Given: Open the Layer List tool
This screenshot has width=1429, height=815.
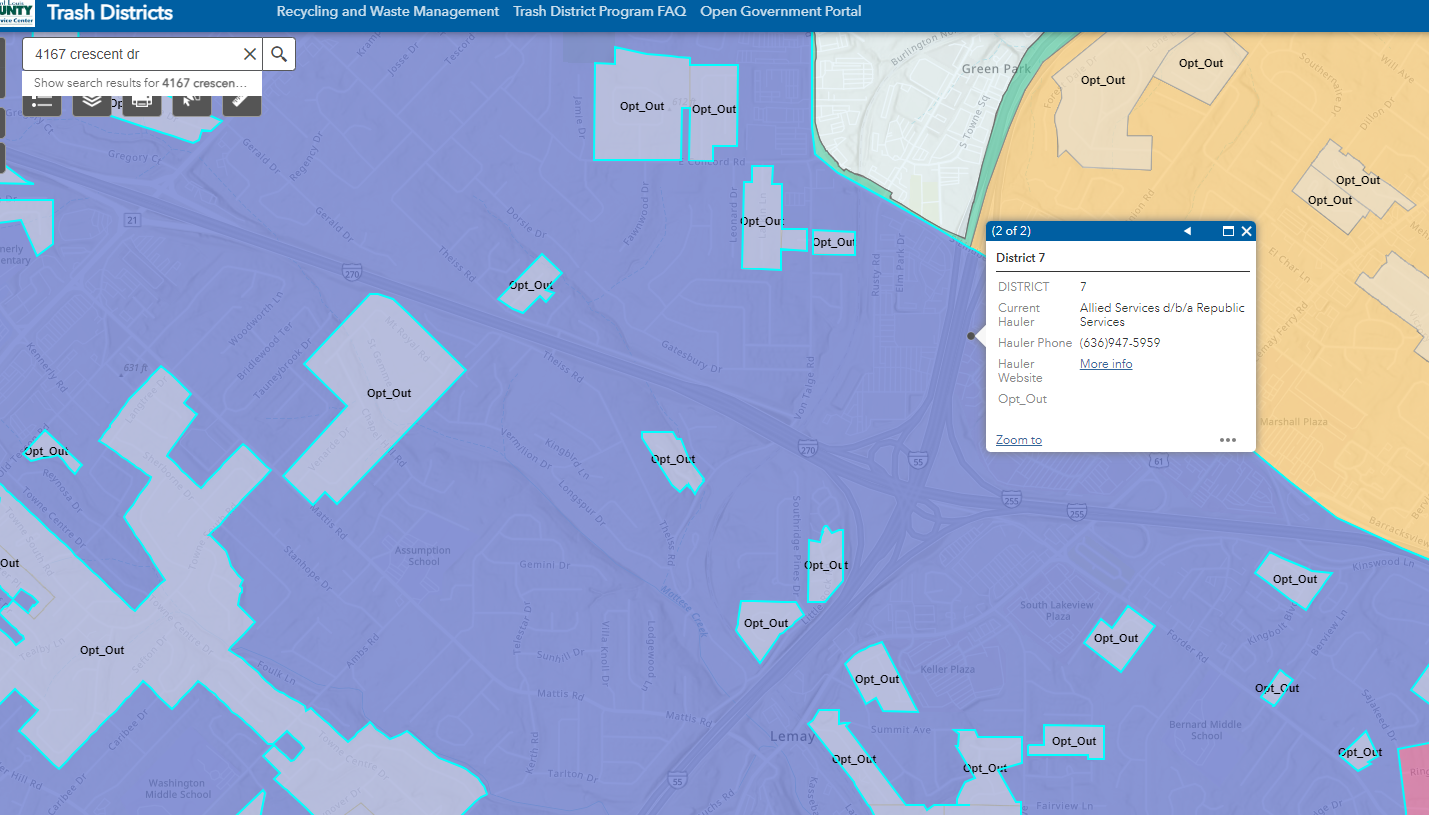Looking at the screenshot, I should 91,103.
